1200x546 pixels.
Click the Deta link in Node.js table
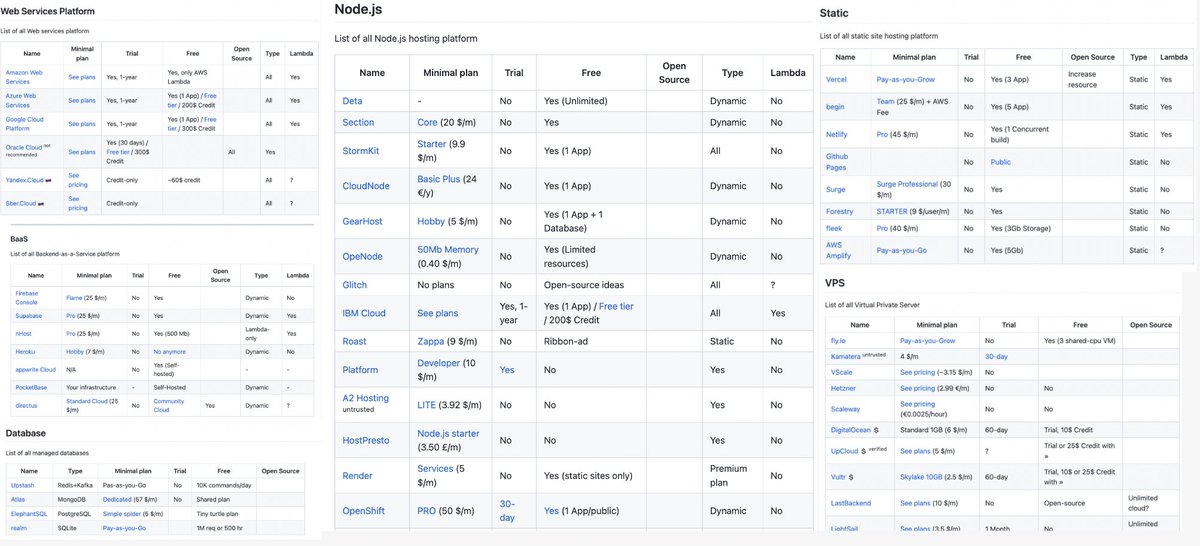pyautogui.click(x=352, y=101)
